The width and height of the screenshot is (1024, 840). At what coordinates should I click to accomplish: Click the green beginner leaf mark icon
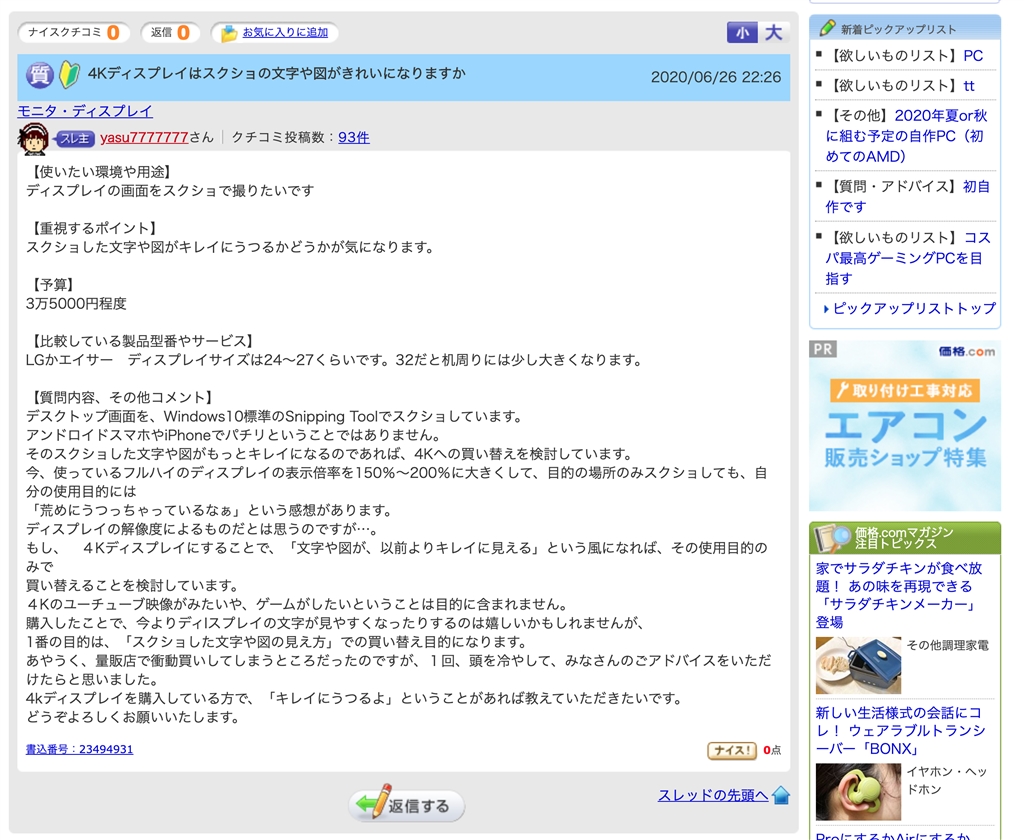coord(69,74)
